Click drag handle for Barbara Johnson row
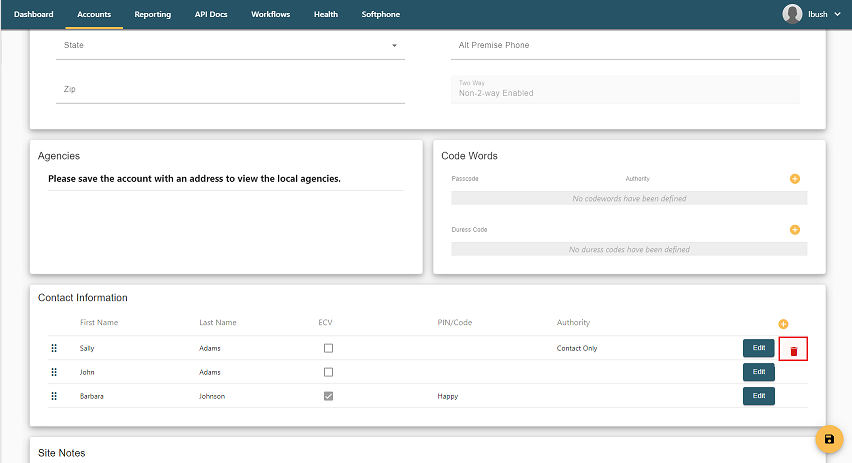Image resolution: width=852 pixels, height=463 pixels. 54,396
